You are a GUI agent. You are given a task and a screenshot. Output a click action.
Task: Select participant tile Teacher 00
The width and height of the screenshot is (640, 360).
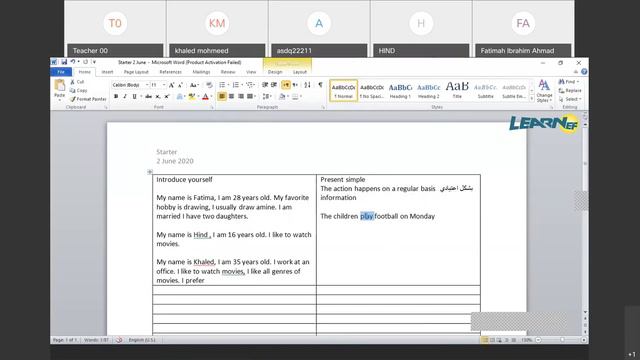pyautogui.click(x=115, y=29)
